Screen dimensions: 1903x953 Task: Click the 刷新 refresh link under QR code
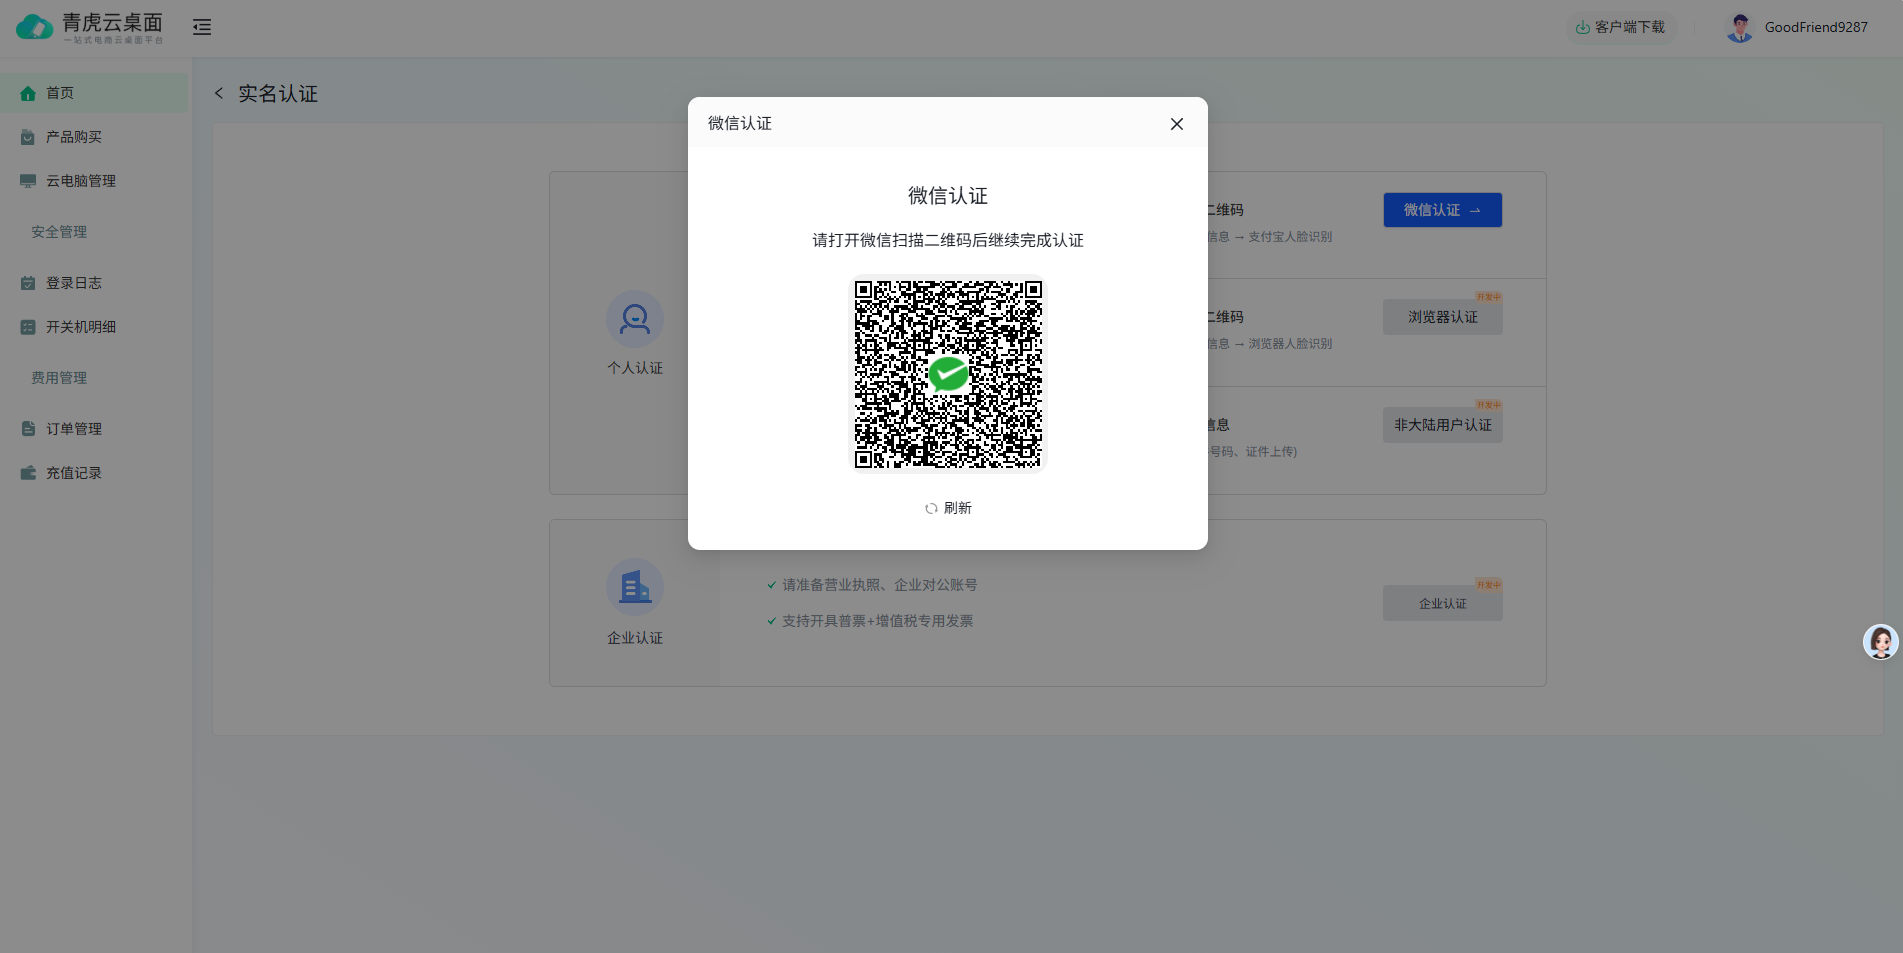(948, 508)
